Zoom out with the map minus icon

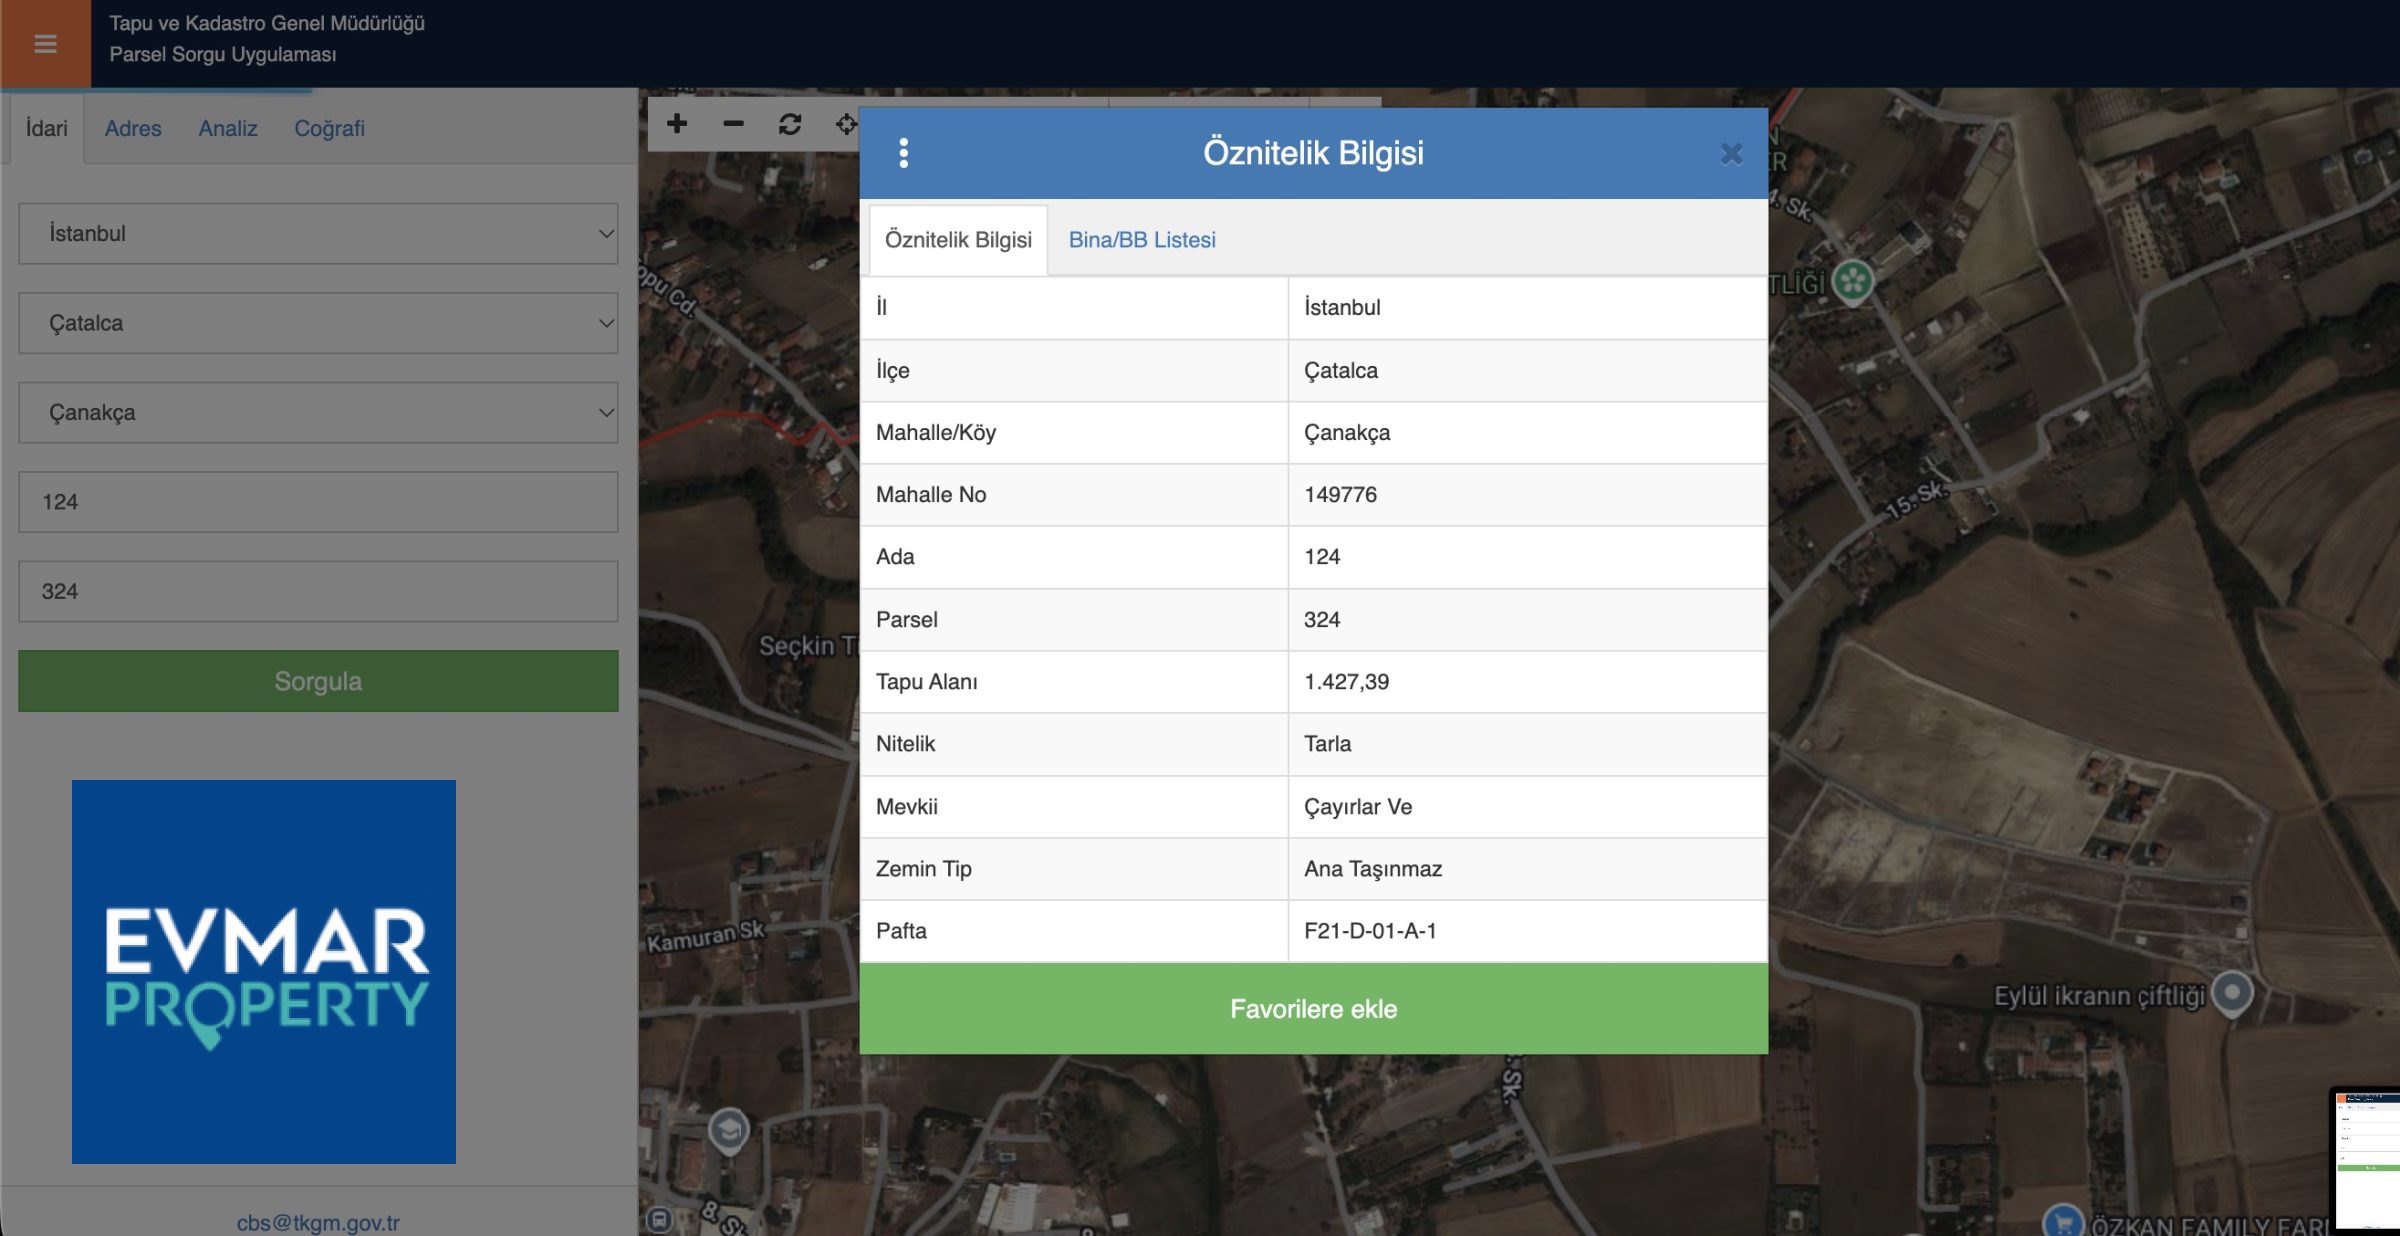[x=733, y=124]
